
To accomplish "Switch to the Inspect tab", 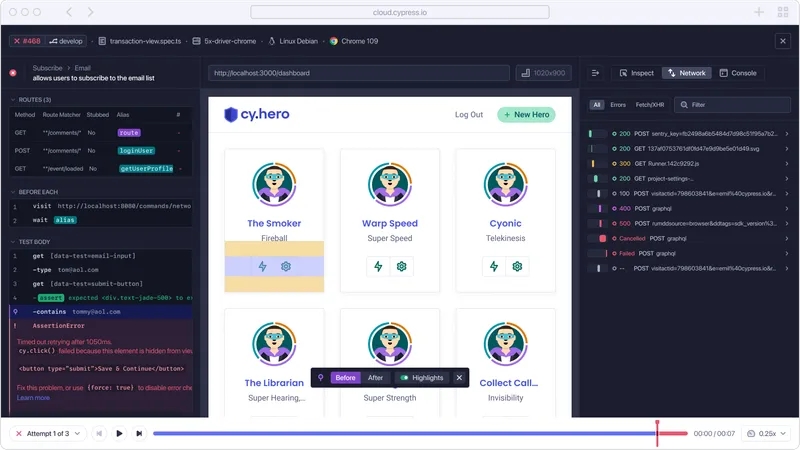I will pos(637,73).
